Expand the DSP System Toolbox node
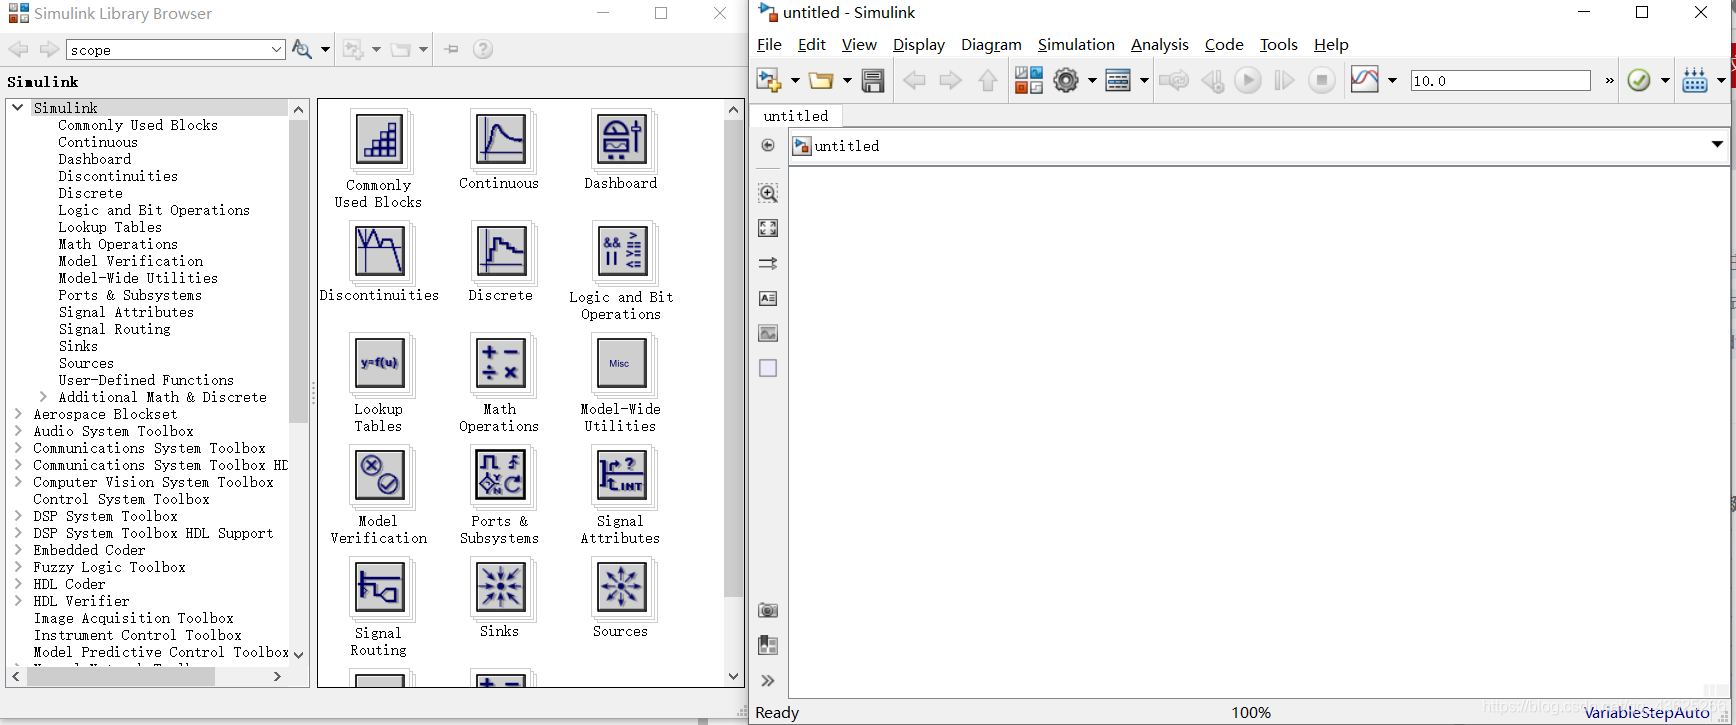1736x725 pixels. tap(18, 516)
